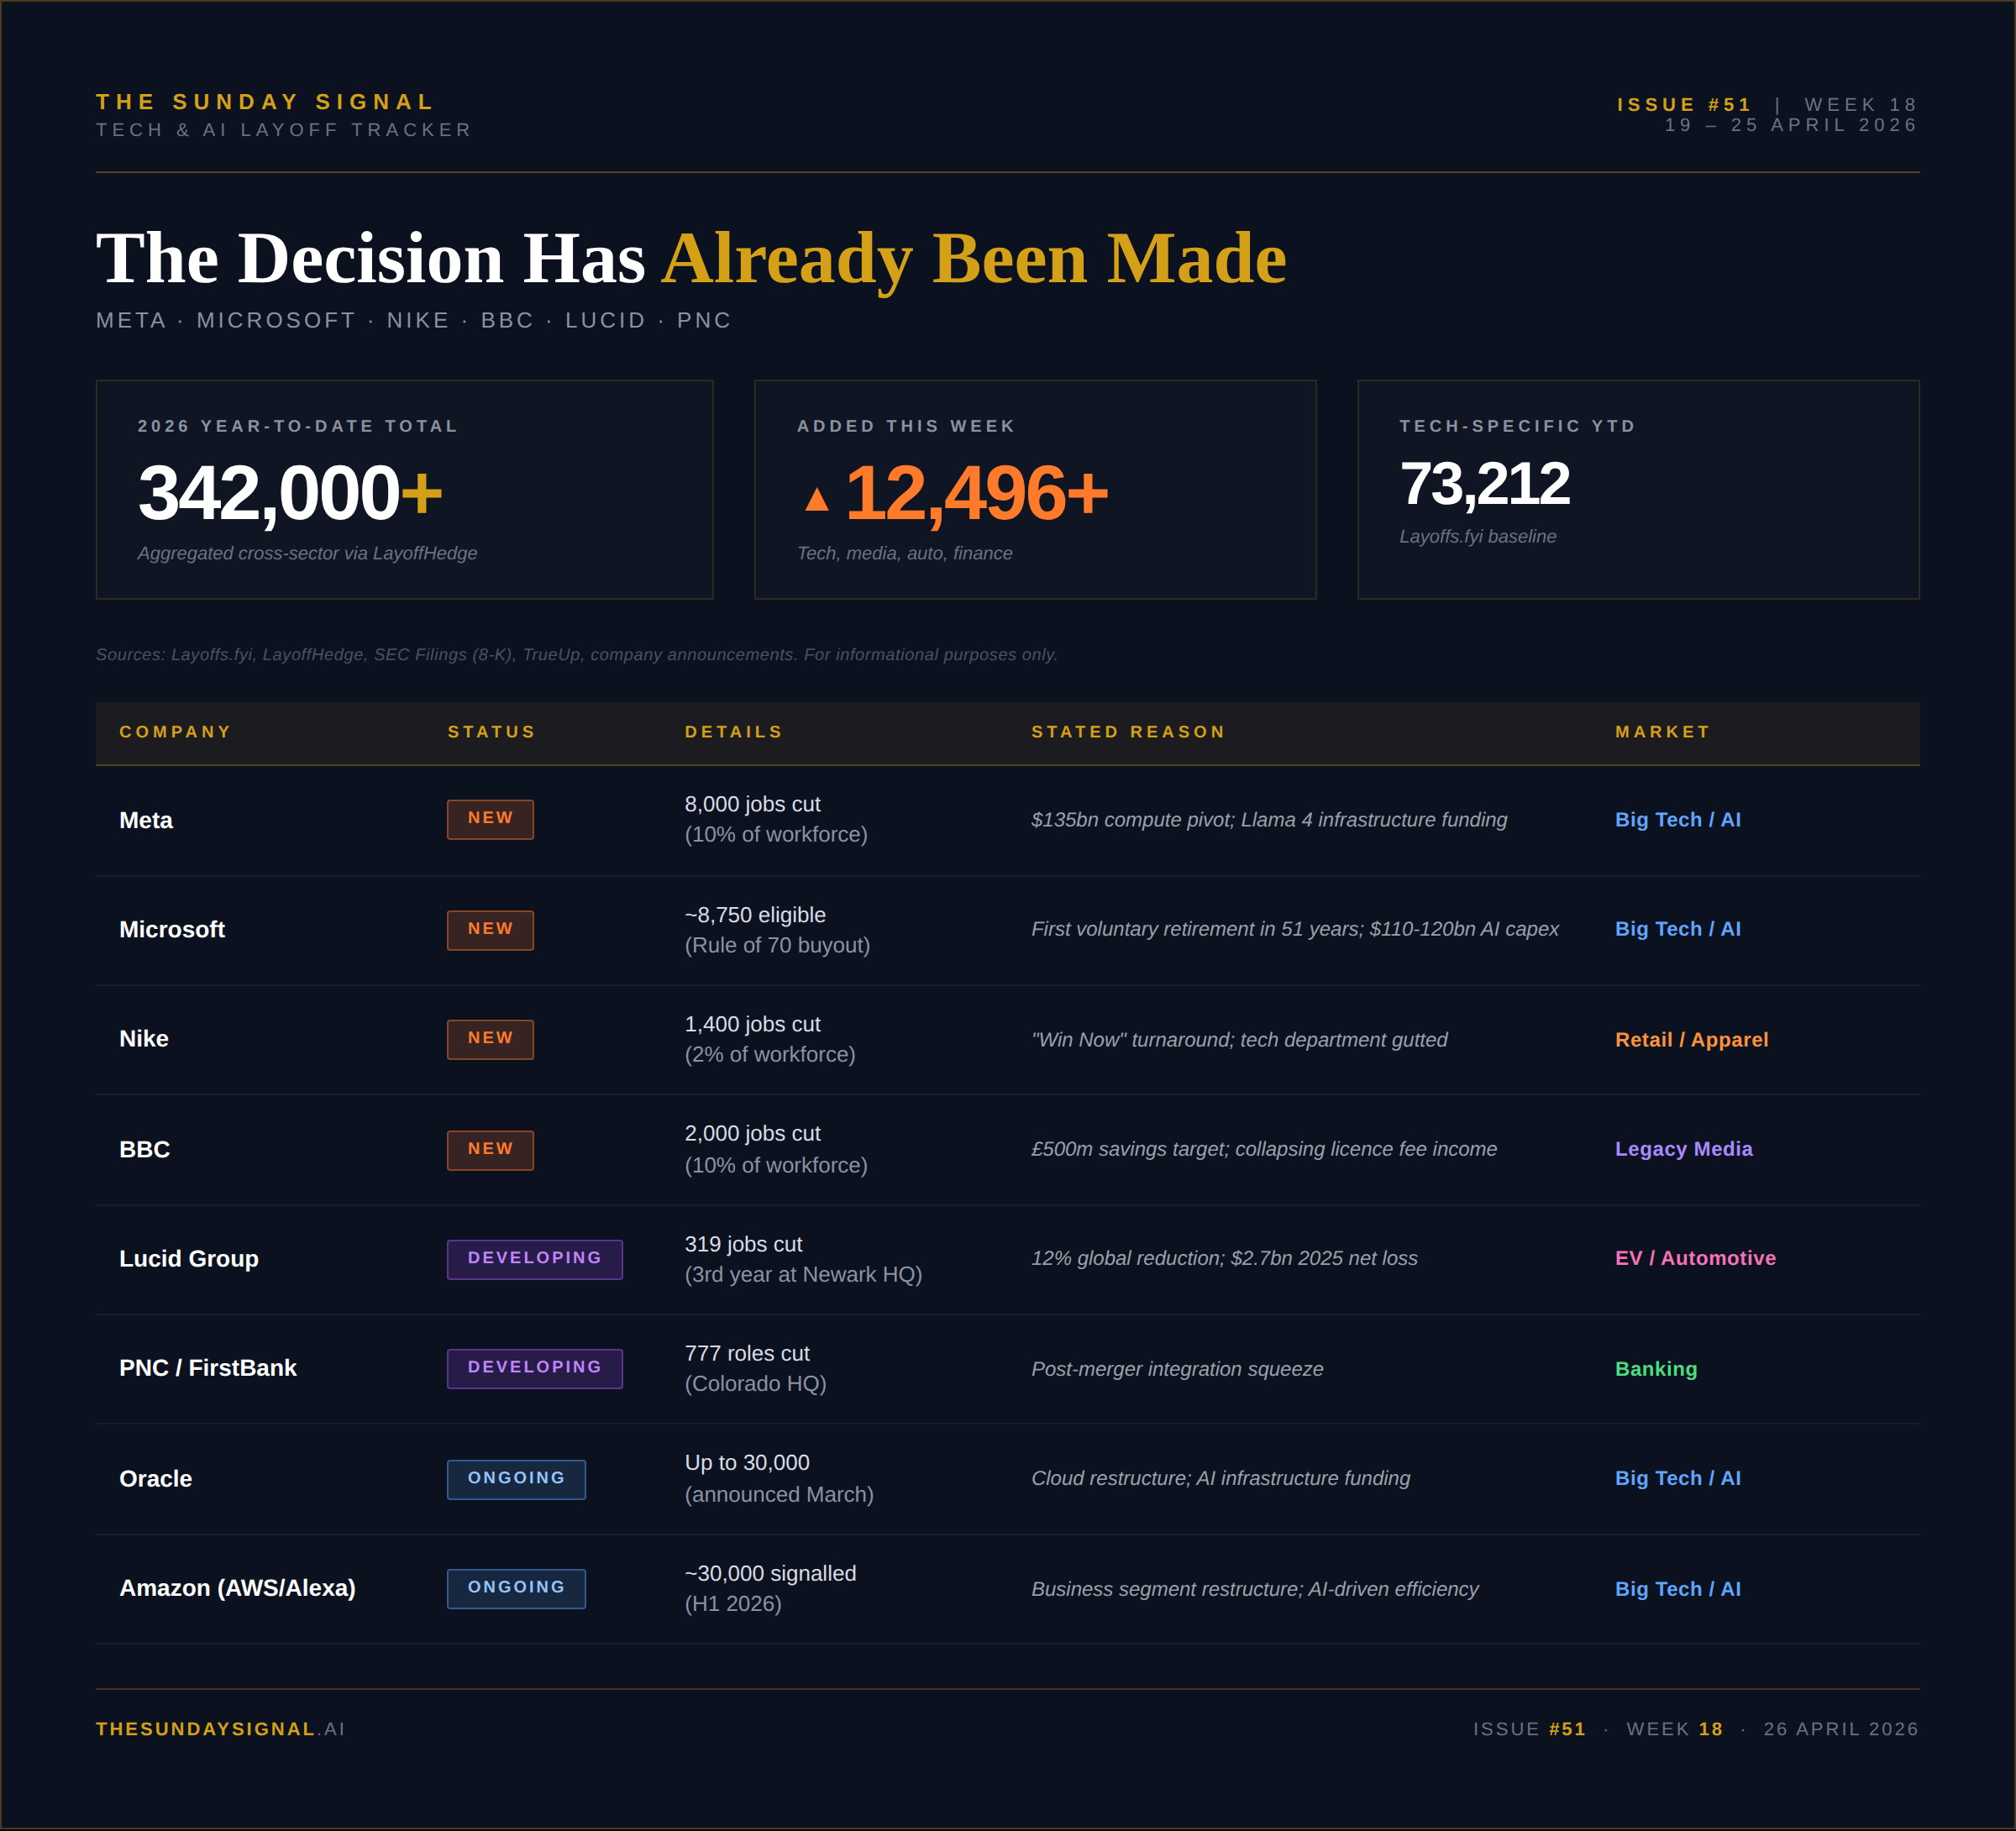Viewport: 2016px width, 1831px height.
Task: Click DEVELOPING badge for Lucid Group
Action: [x=534, y=1258]
